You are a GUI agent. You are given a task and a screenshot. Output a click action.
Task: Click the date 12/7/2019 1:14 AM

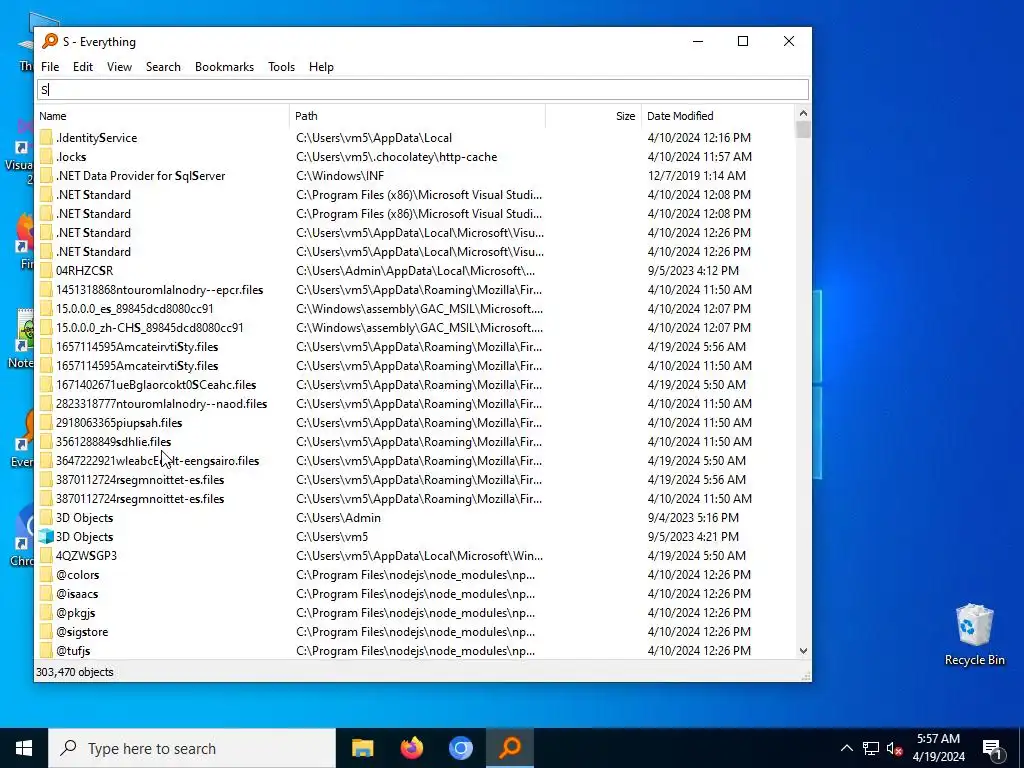pos(696,176)
